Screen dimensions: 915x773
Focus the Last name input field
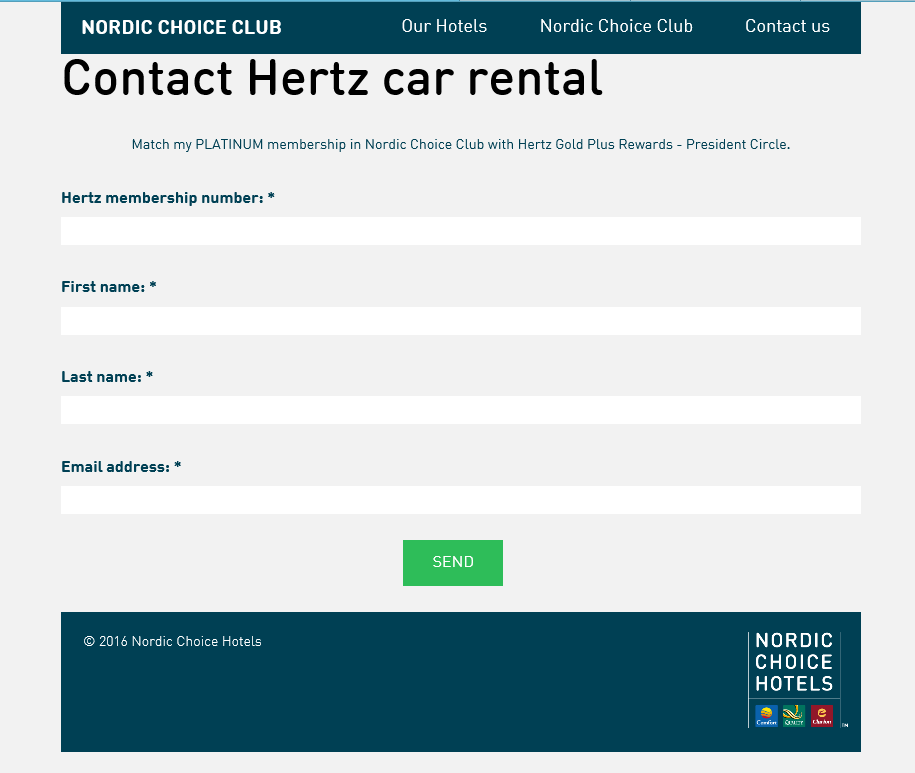point(461,410)
